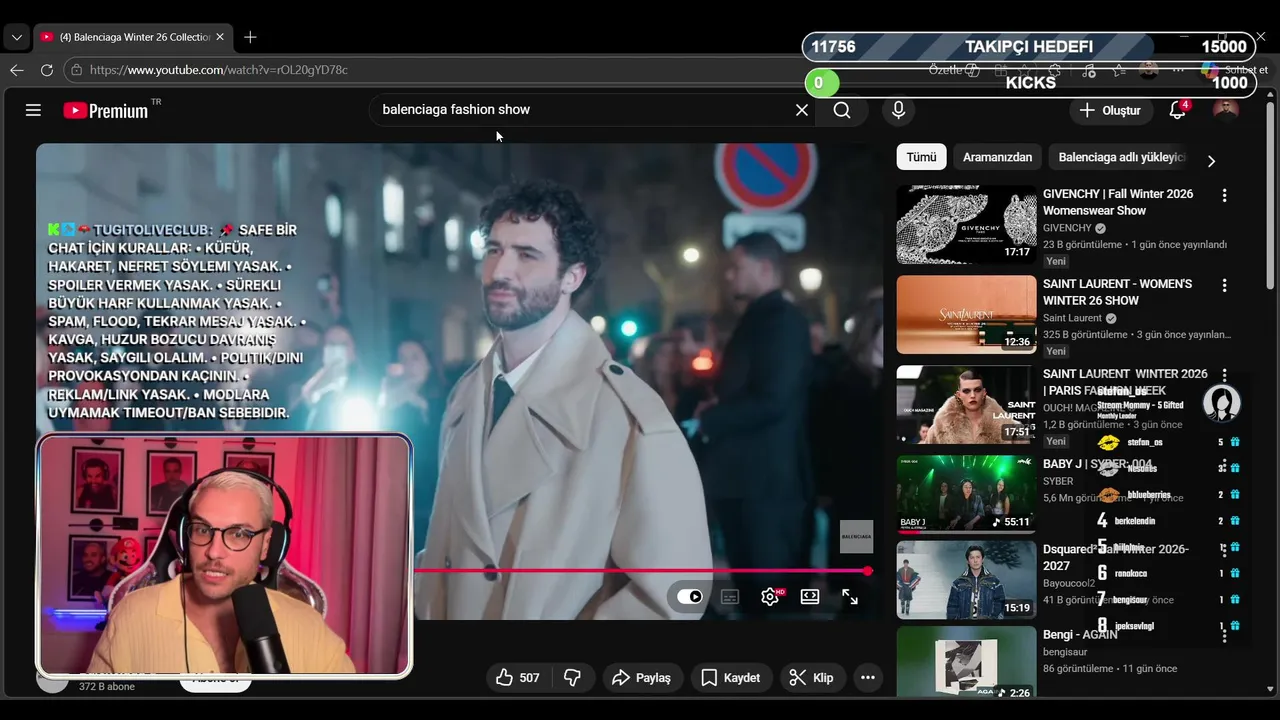
Task: Toggle subtitles captions button in player
Action: [730, 597]
